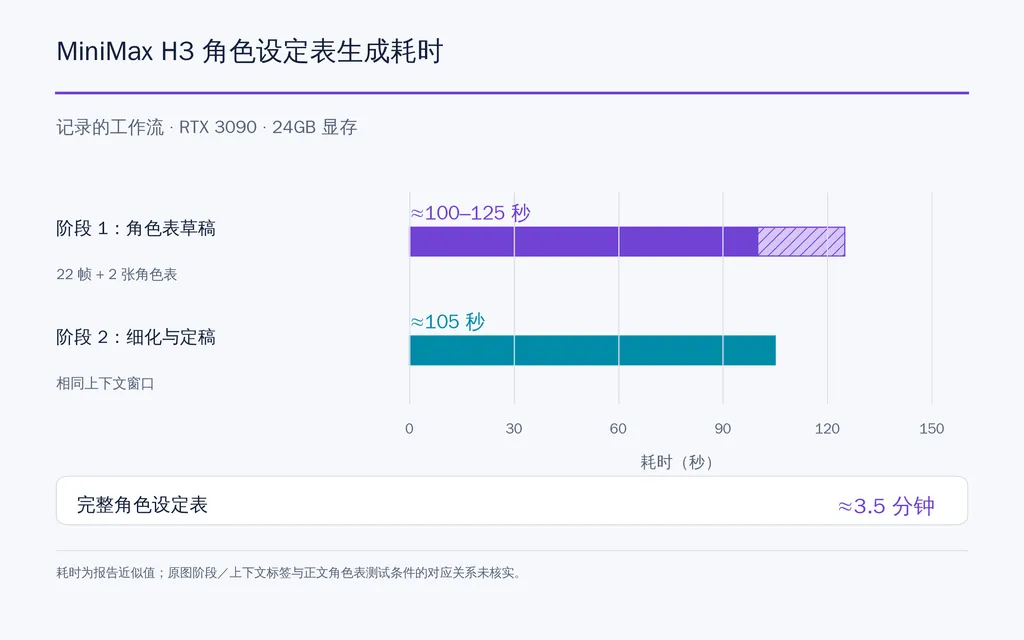Select the label "阶段 1：角色表草稿"

point(136,229)
